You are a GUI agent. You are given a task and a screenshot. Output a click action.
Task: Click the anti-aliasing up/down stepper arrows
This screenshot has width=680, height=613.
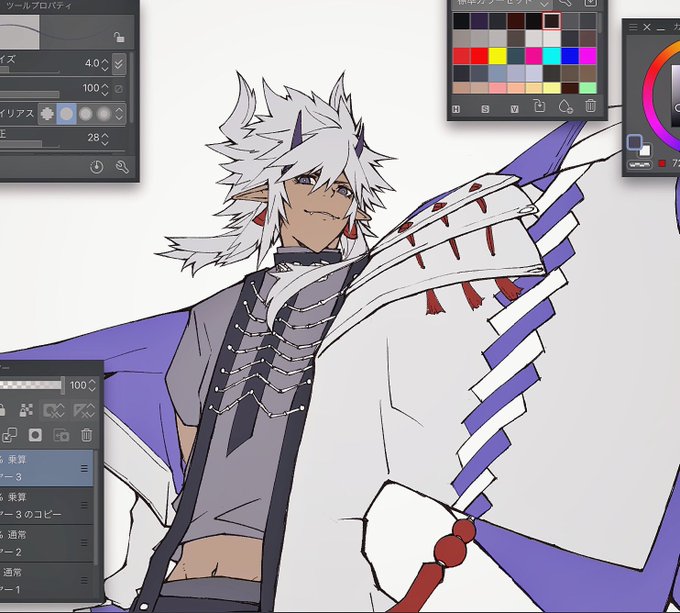[119, 114]
